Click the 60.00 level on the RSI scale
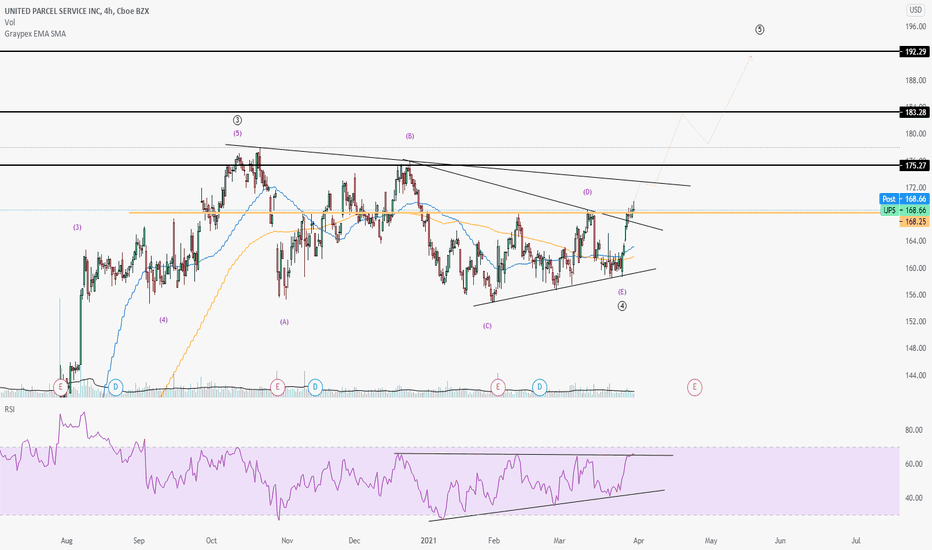 914,464
